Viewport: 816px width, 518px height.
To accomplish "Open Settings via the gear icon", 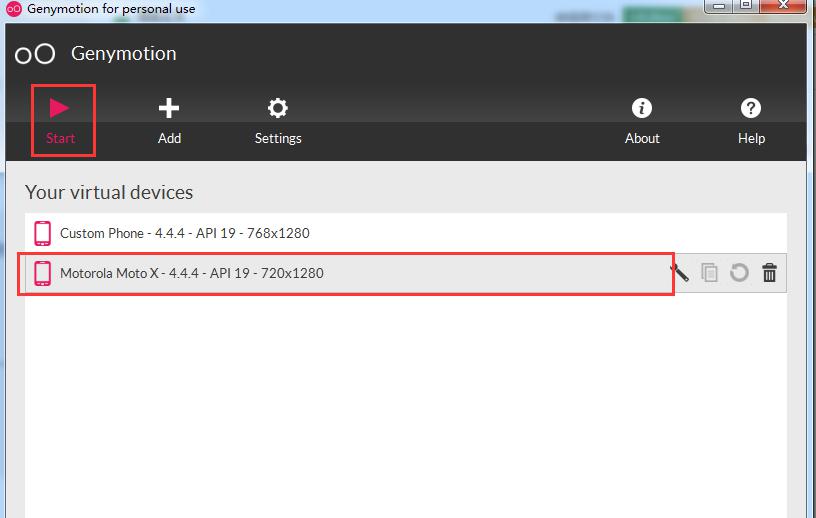I will pos(278,108).
